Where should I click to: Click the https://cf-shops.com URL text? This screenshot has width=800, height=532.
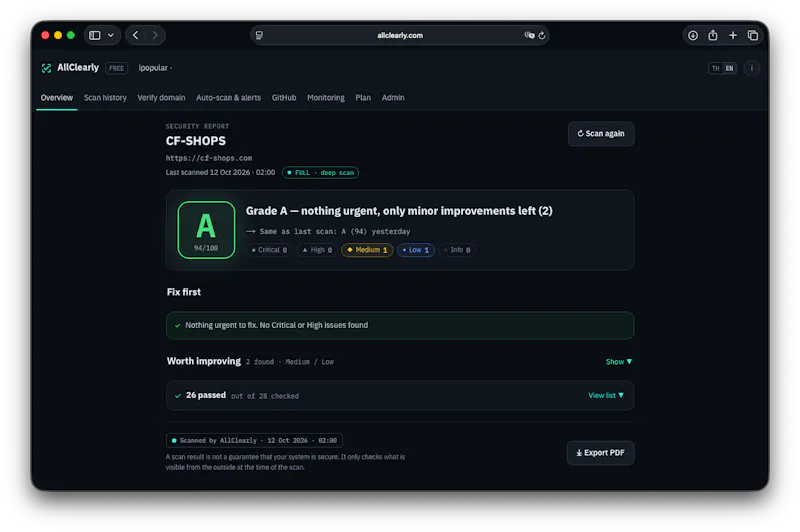(209, 158)
